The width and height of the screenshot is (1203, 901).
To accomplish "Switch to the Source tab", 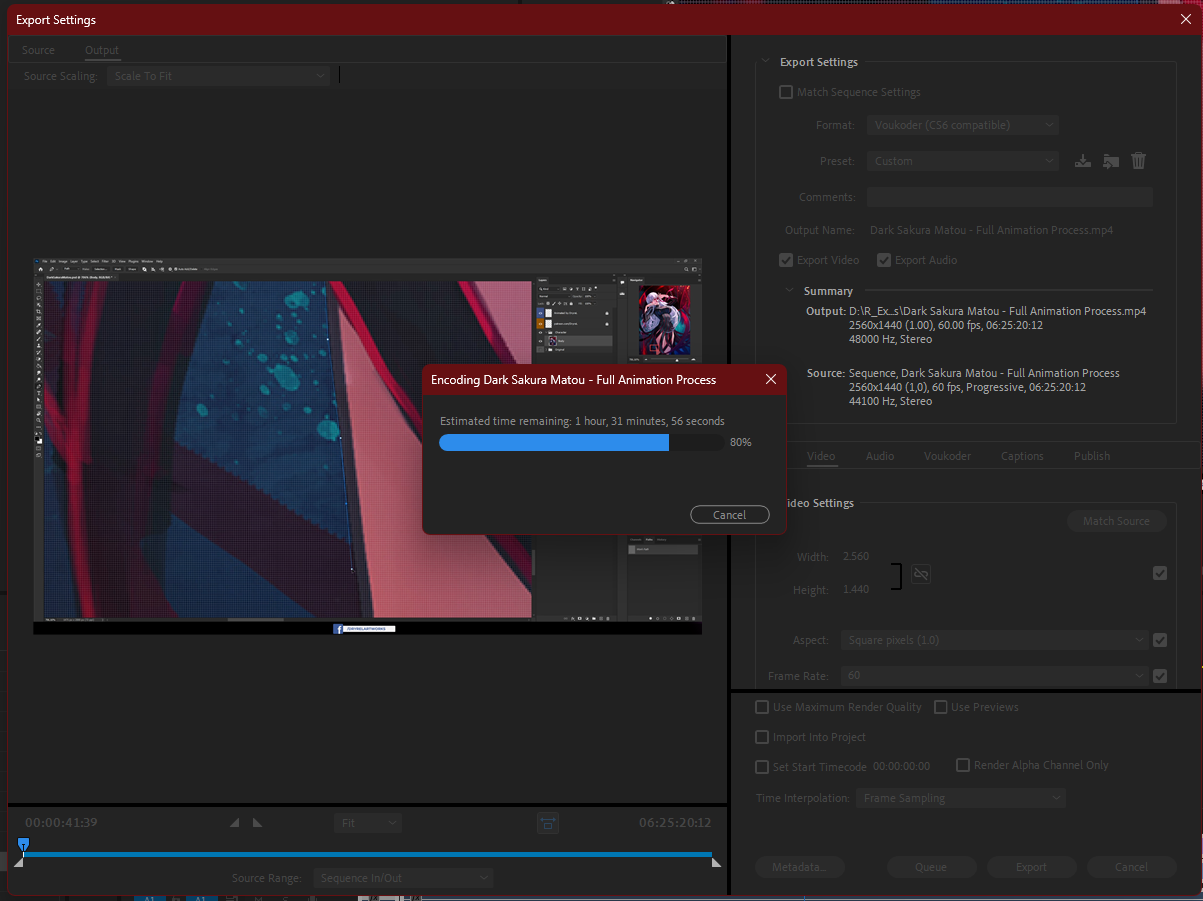I will [x=39, y=50].
